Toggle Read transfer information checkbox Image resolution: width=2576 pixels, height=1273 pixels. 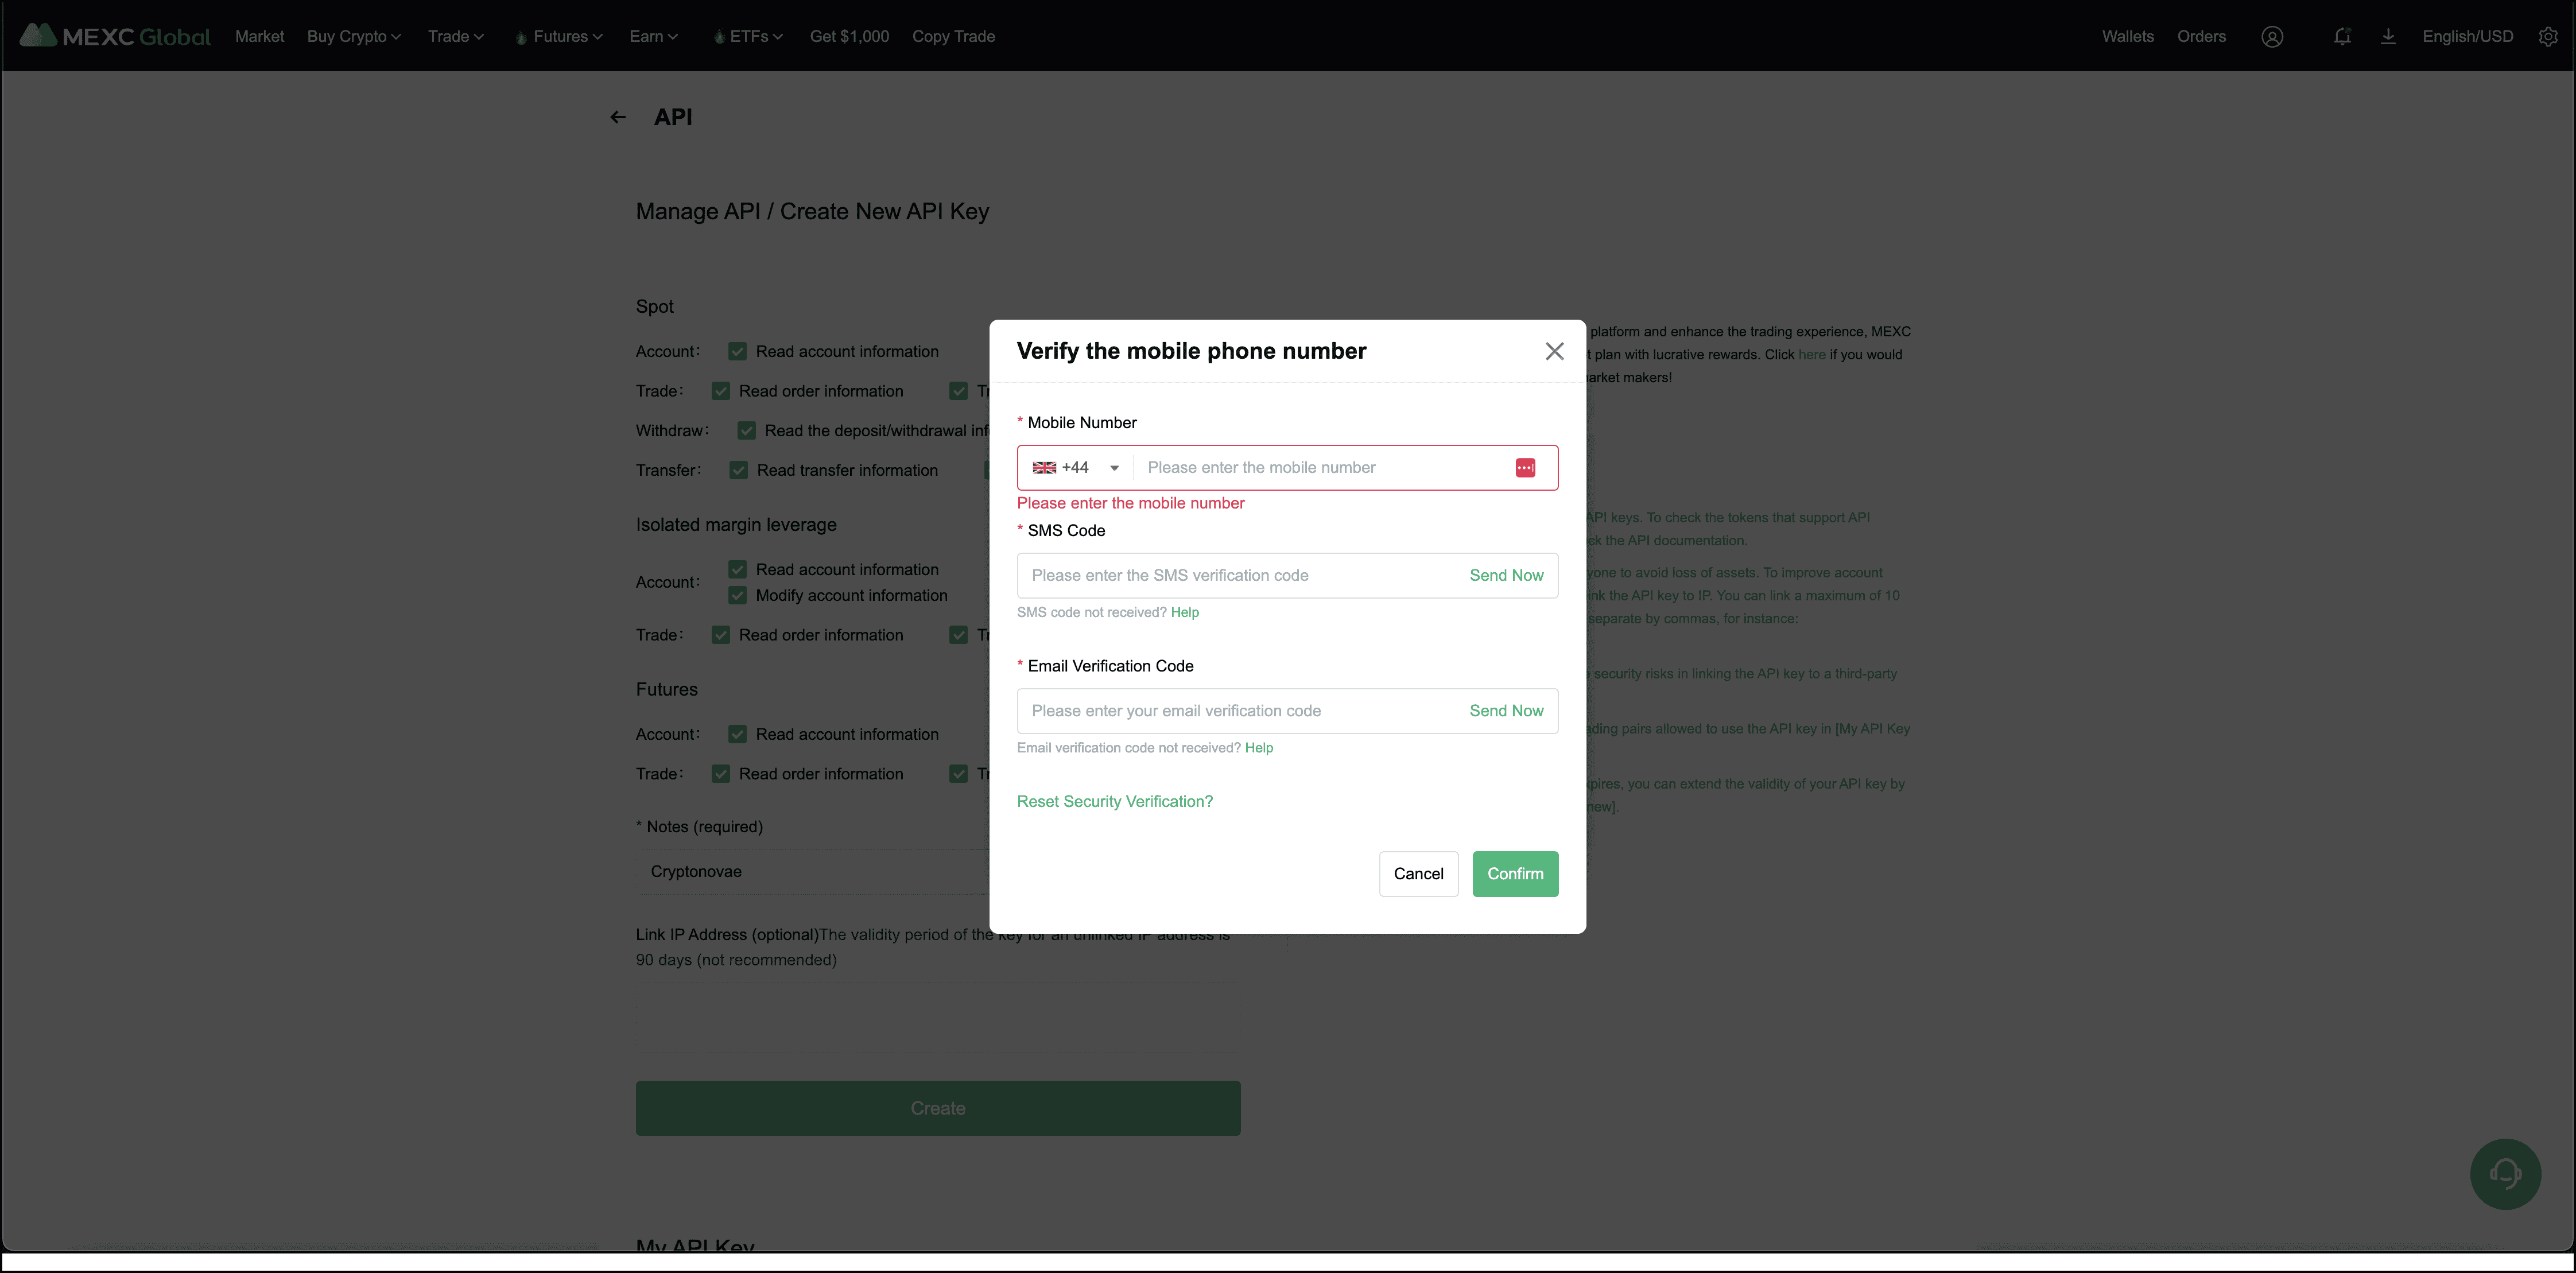coord(739,470)
